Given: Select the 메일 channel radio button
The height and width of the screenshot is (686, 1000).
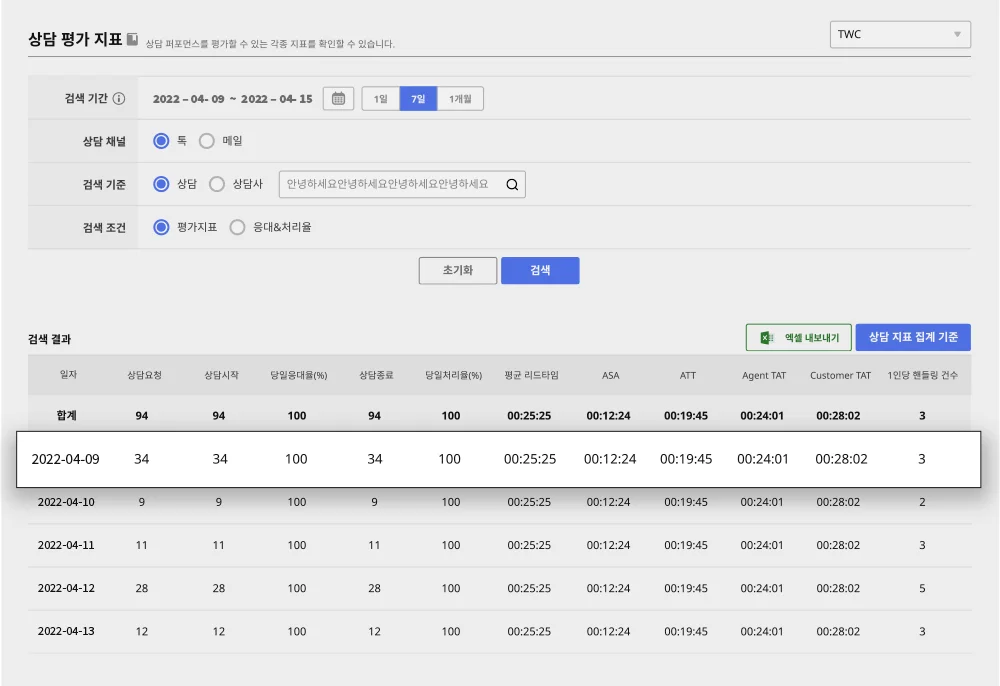Looking at the screenshot, I should click(x=207, y=141).
